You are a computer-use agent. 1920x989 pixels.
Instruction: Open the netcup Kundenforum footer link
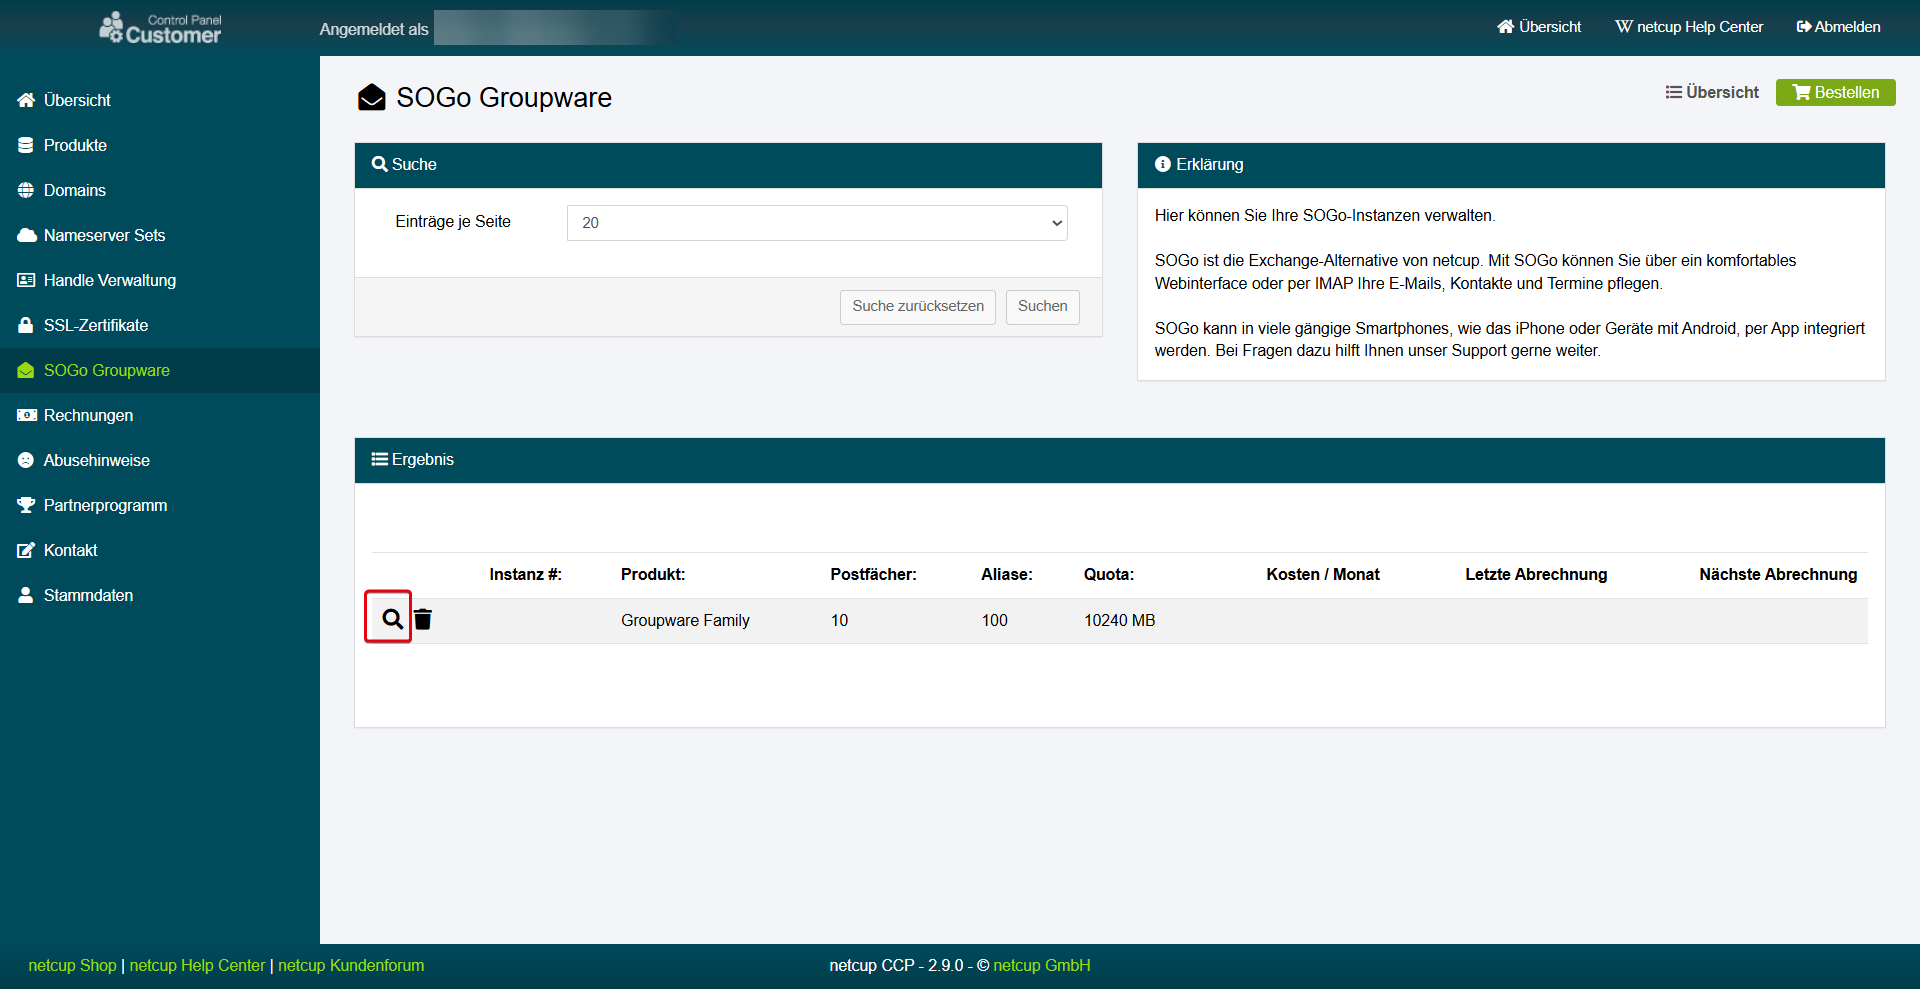point(351,965)
